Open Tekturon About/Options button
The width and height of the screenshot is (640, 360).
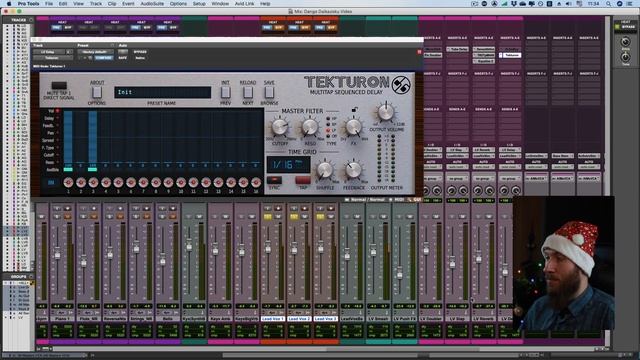(97, 93)
